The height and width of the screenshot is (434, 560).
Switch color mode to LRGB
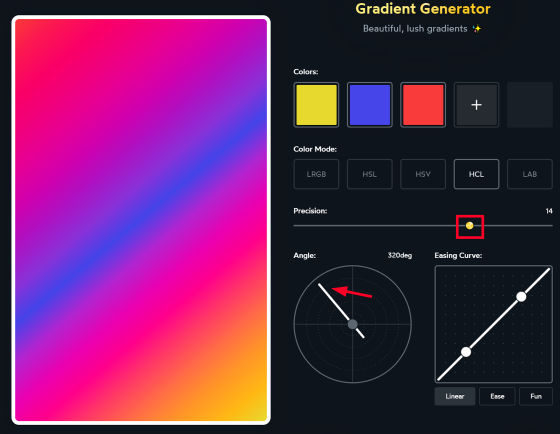click(x=316, y=174)
